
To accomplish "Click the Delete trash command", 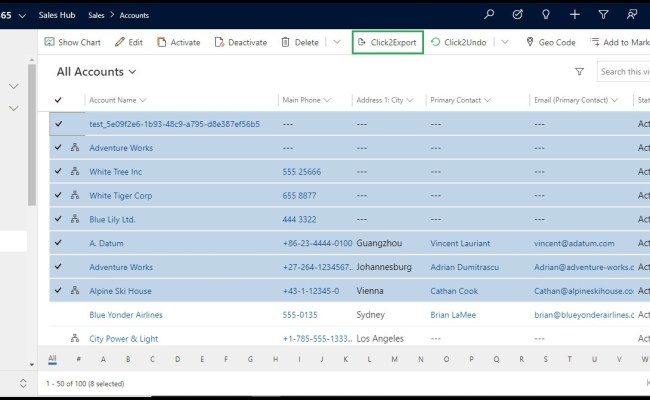I will (300, 42).
